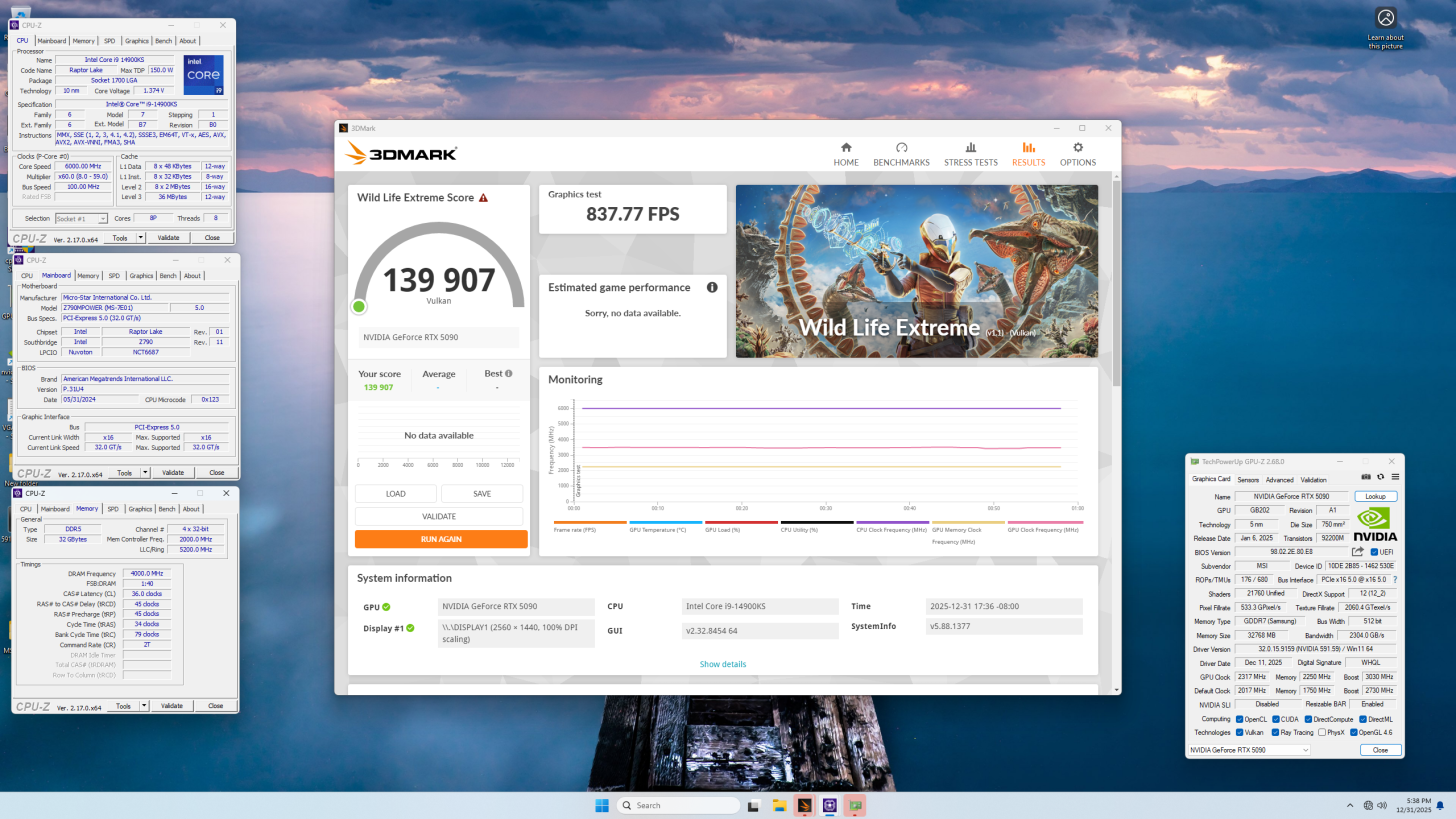Image resolution: width=1456 pixels, height=819 pixels.
Task: Click the GPU-Z taskbar icon
Action: 856,805
